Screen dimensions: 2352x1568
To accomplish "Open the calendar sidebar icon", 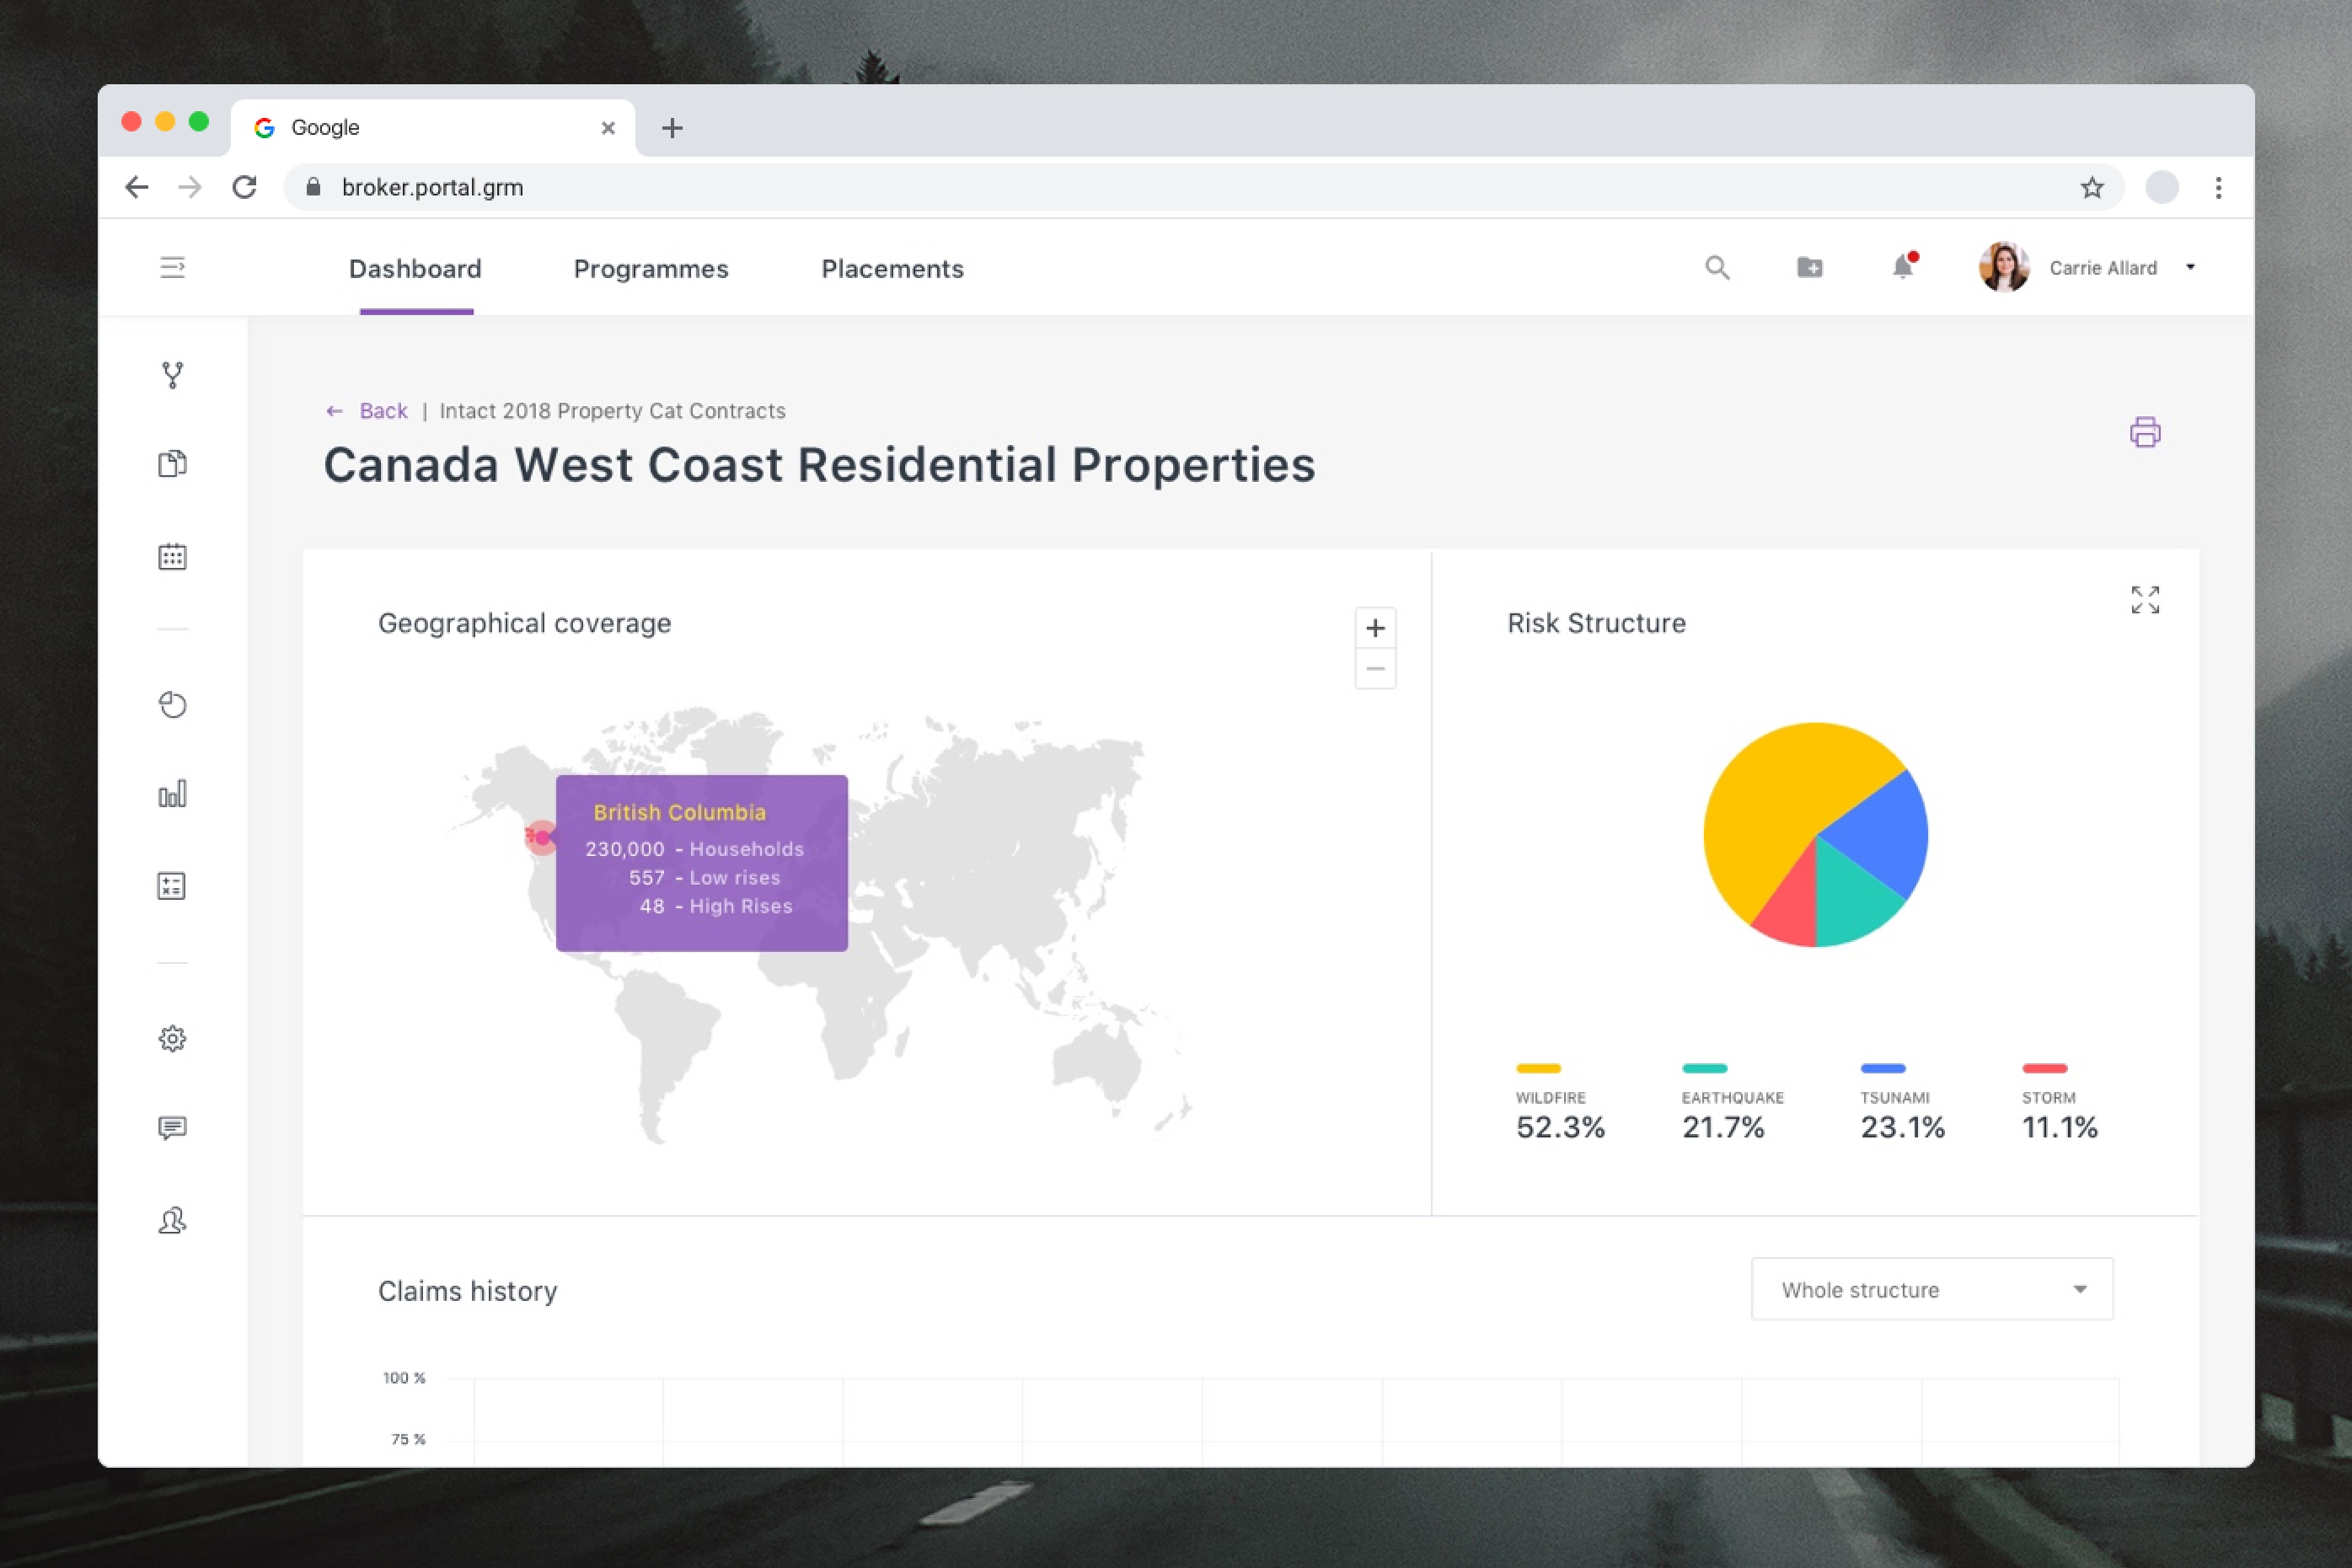I will click(172, 557).
